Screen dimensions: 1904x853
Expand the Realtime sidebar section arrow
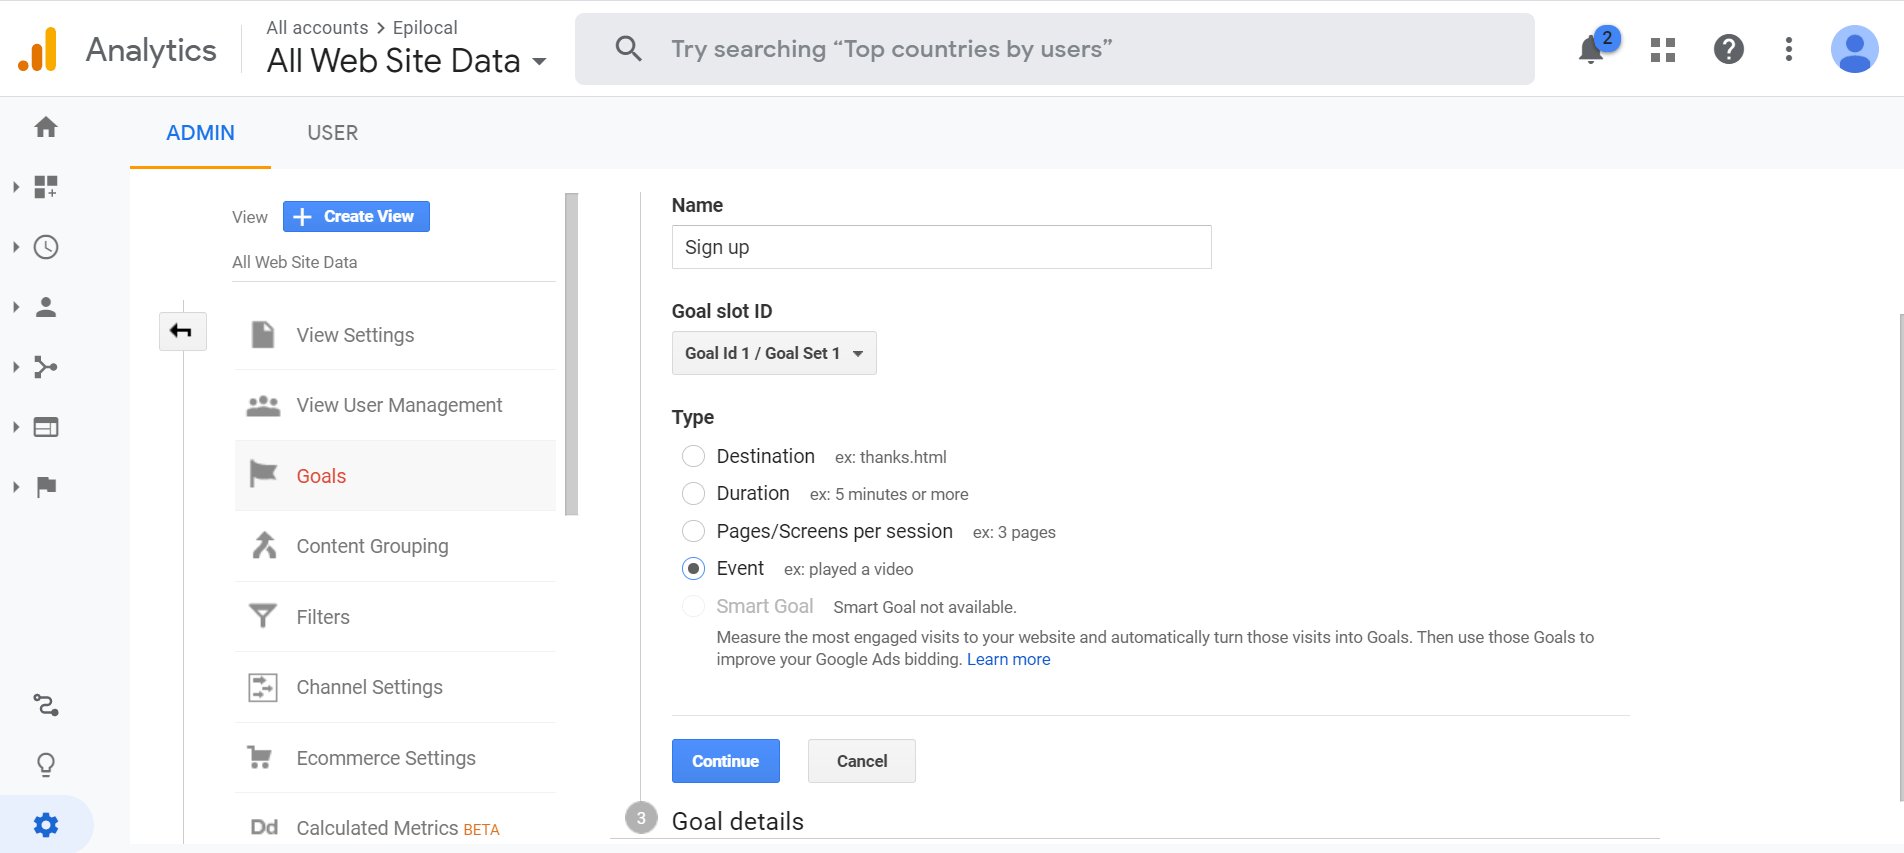coord(16,247)
